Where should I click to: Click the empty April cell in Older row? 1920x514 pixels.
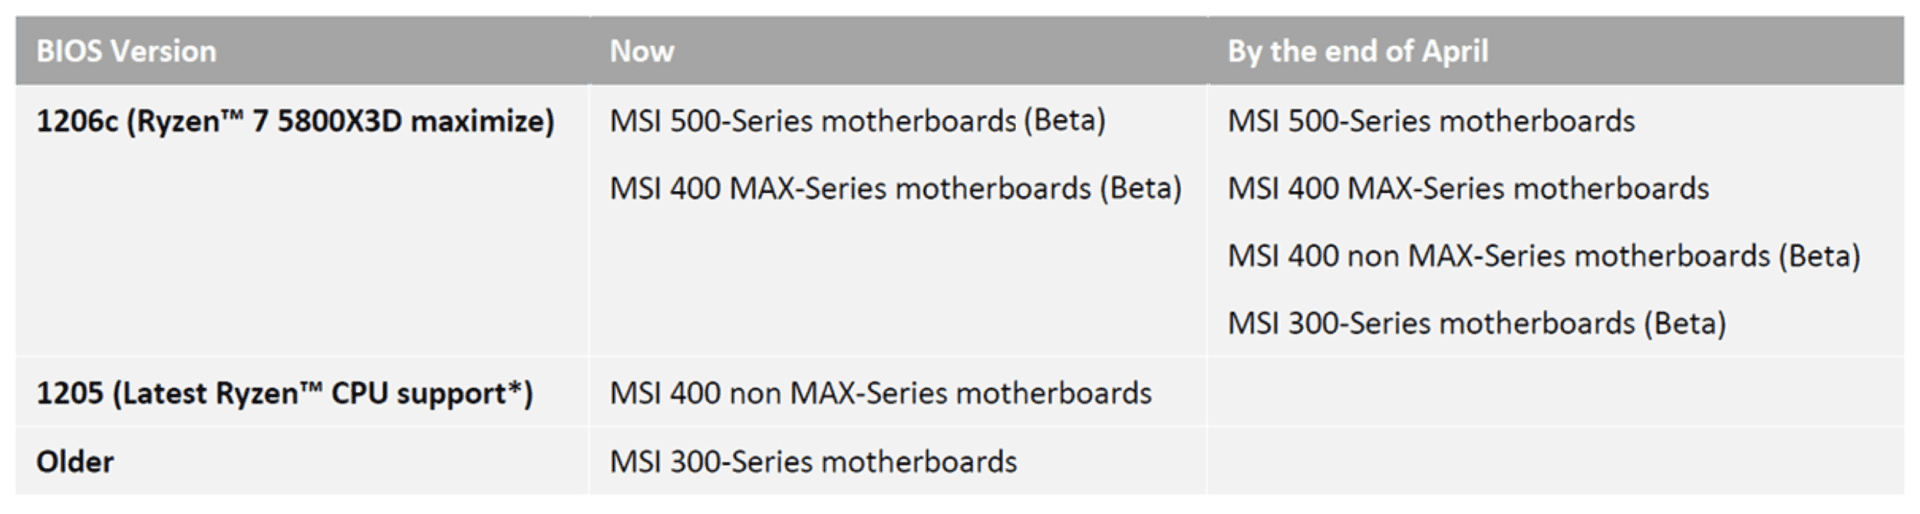pyautogui.click(x=1555, y=462)
